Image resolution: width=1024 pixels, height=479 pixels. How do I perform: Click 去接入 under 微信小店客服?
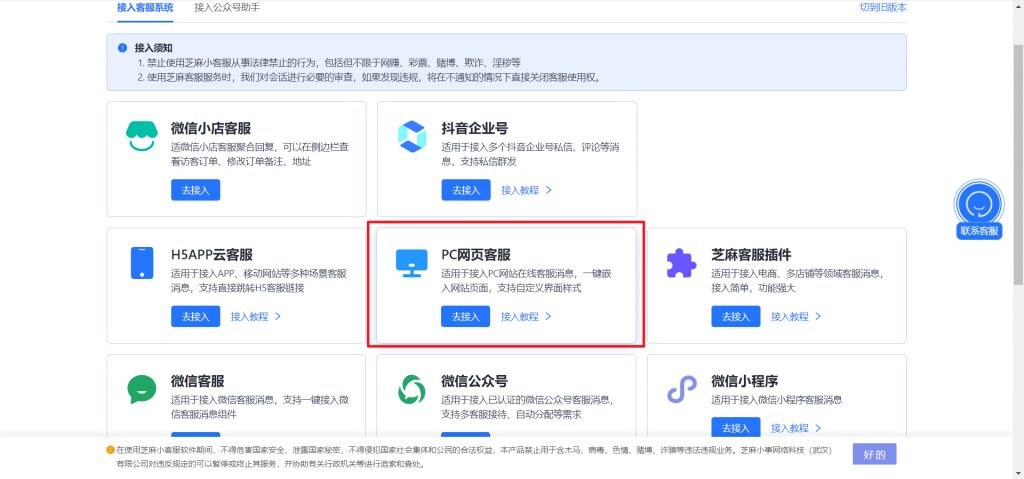pyautogui.click(x=196, y=190)
